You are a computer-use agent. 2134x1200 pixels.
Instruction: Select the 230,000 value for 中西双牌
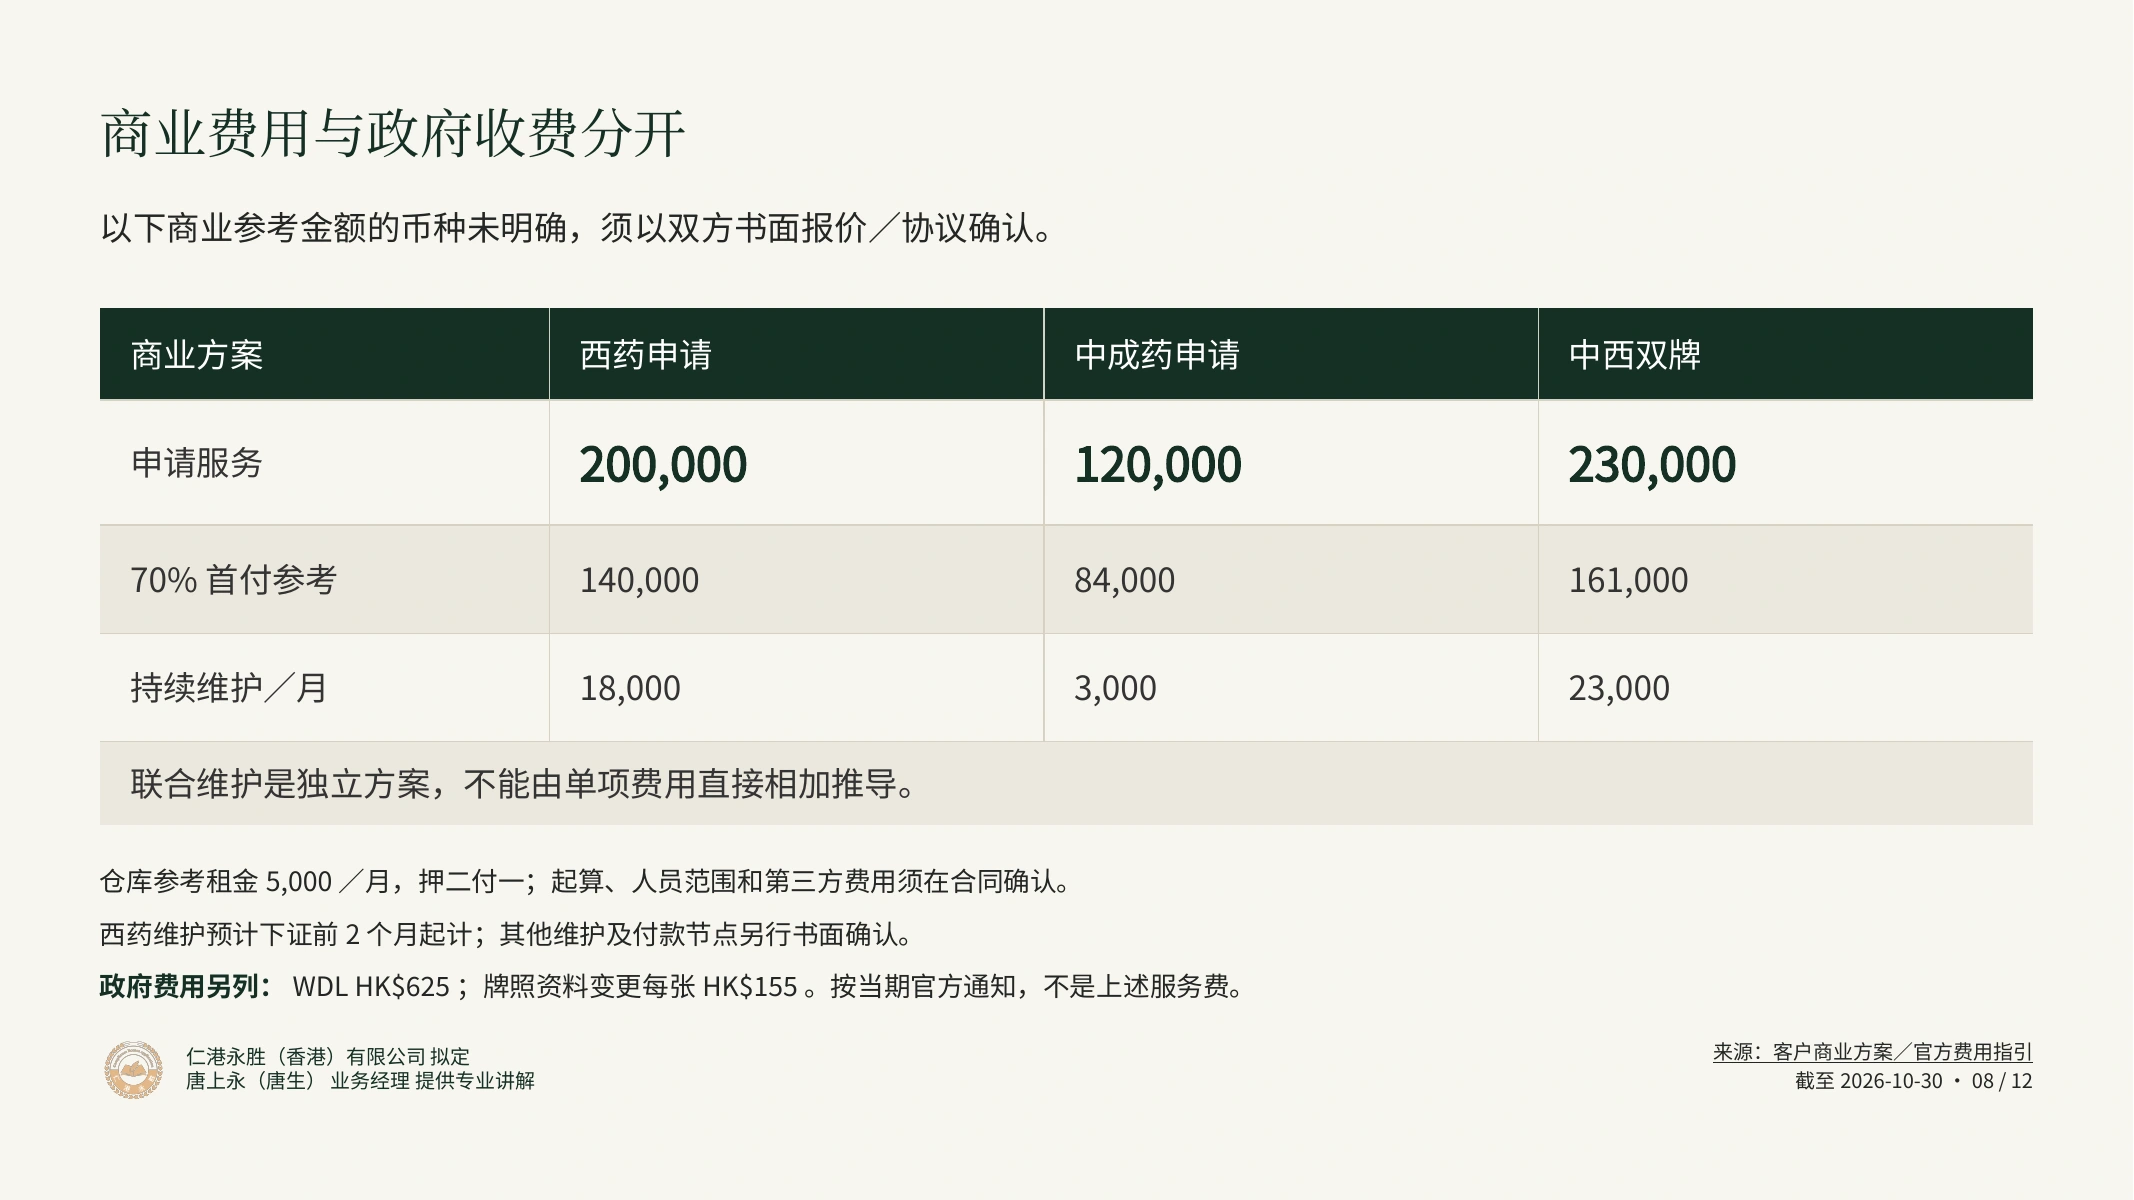(1652, 464)
